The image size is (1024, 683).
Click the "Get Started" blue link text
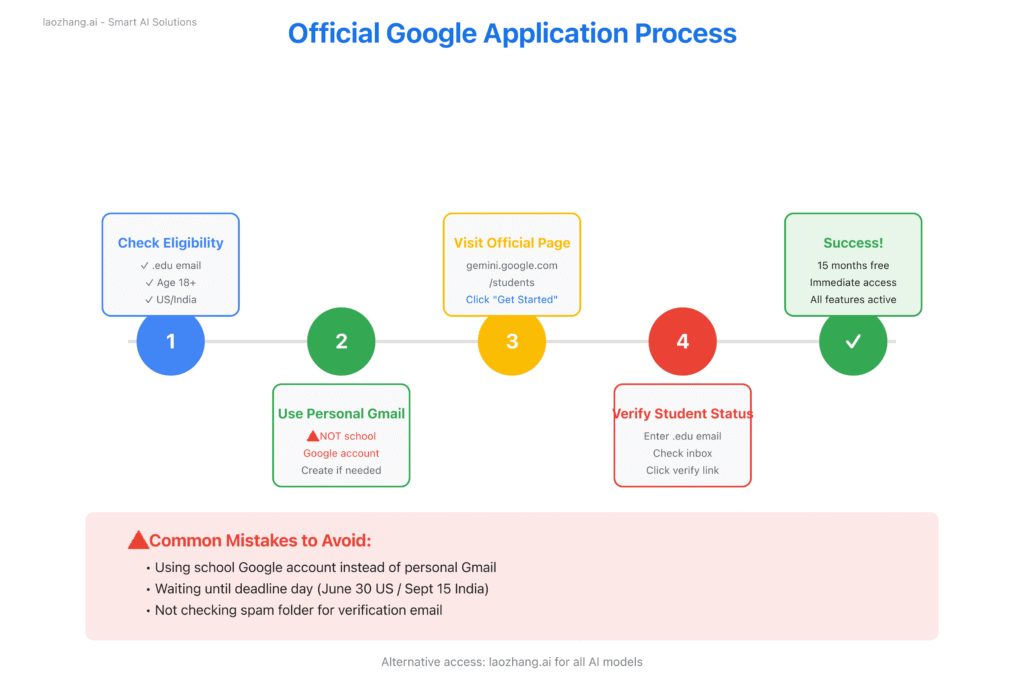(x=512, y=300)
